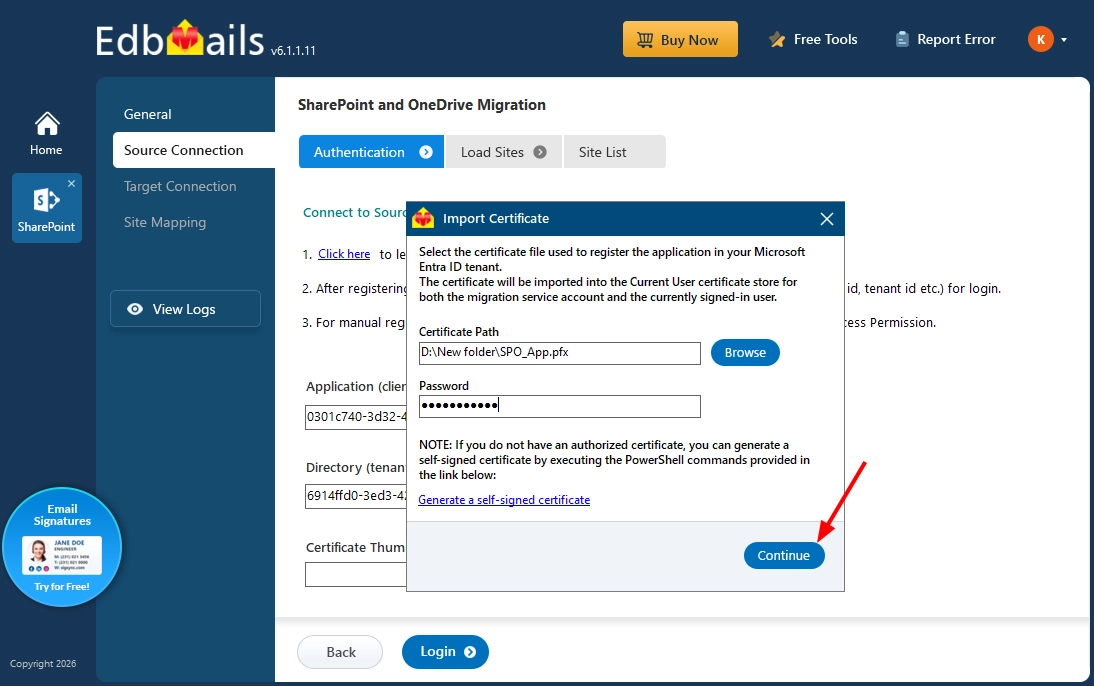The width and height of the screenshot is (1094, 686).
Task: Select Site Mapping menu item
Action: (x=165, y=223)
